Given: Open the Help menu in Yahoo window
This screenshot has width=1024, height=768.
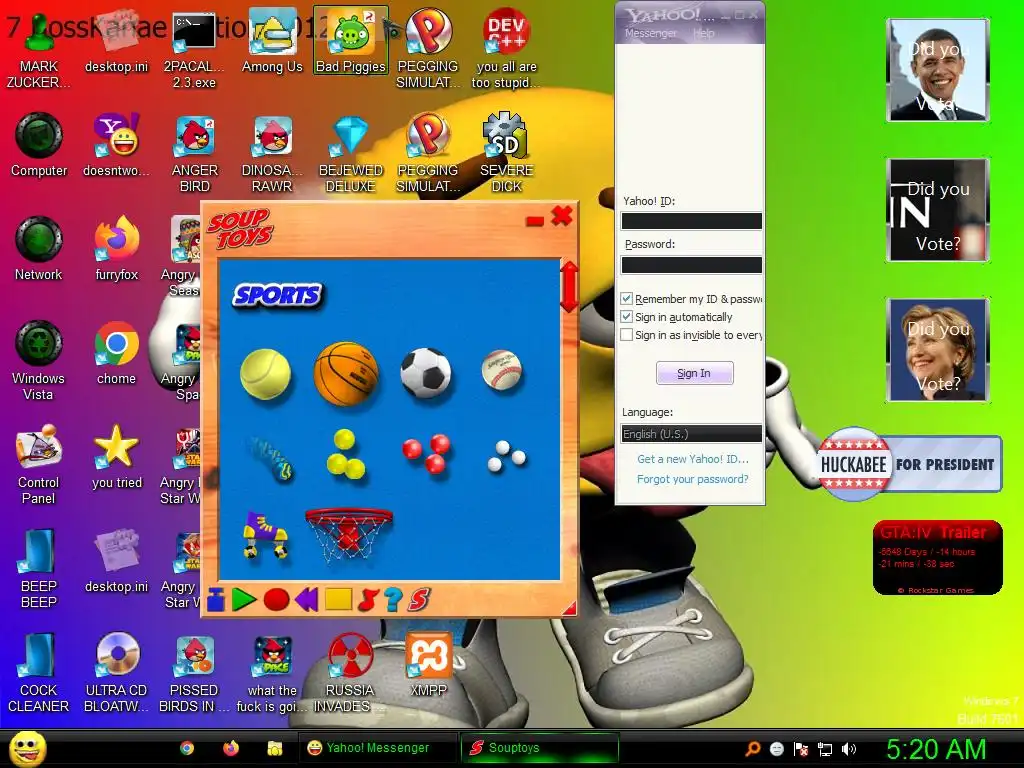Looking at the screenshot, I should click(x=703, y=33).
